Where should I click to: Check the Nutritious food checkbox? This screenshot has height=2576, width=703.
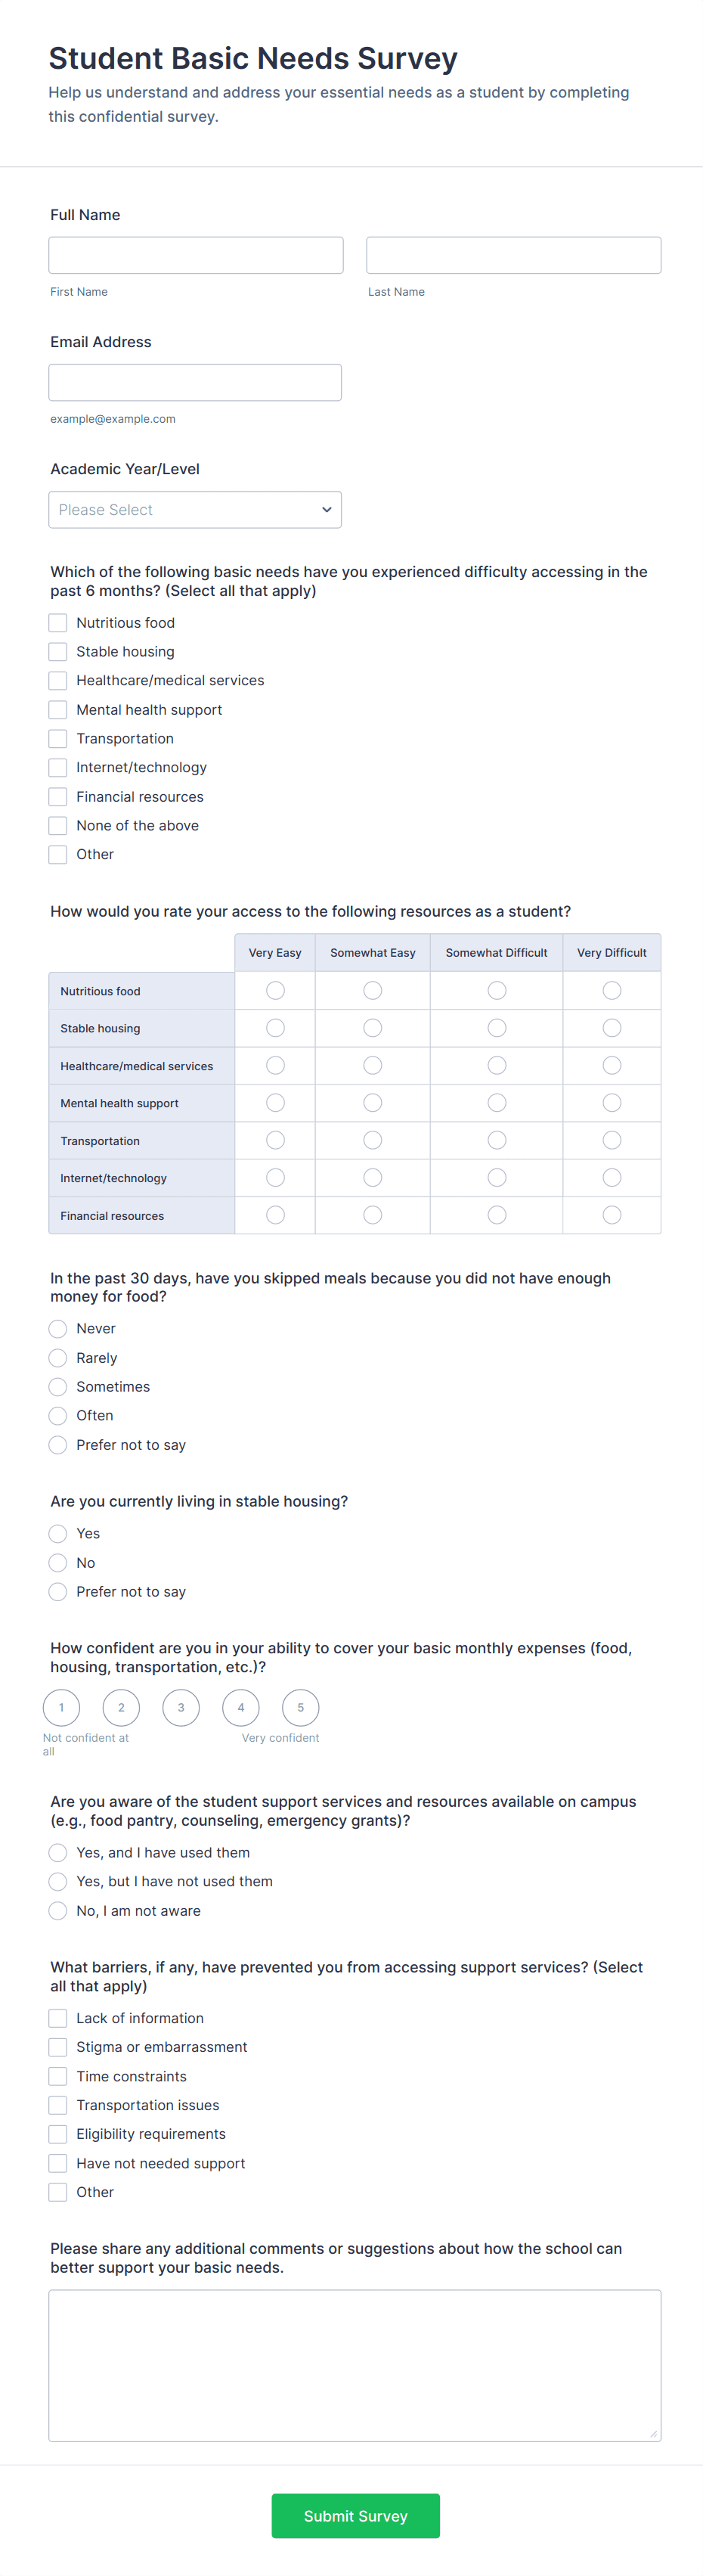[x=58, y=622]
